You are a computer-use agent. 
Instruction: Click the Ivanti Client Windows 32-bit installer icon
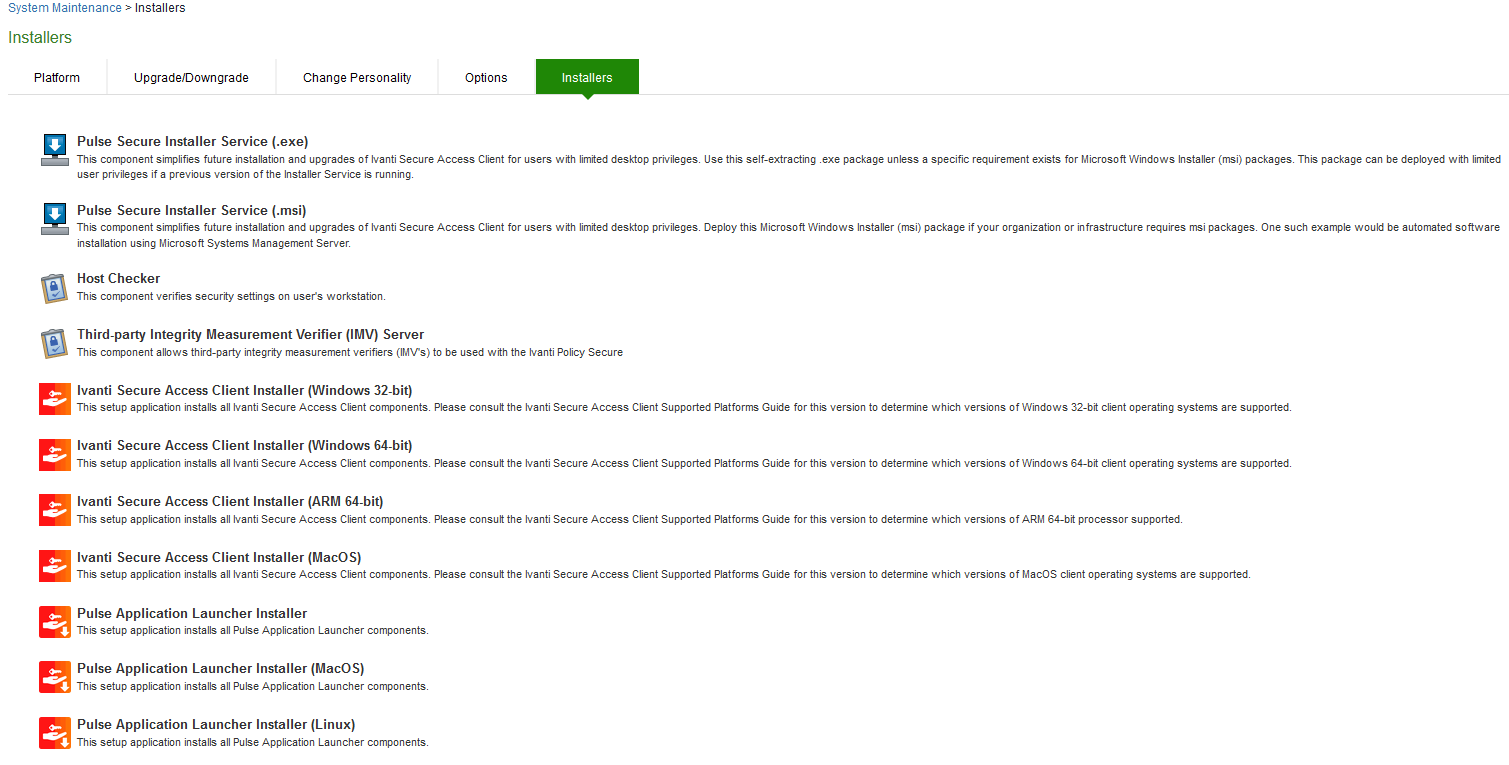[x=54, y=399]
